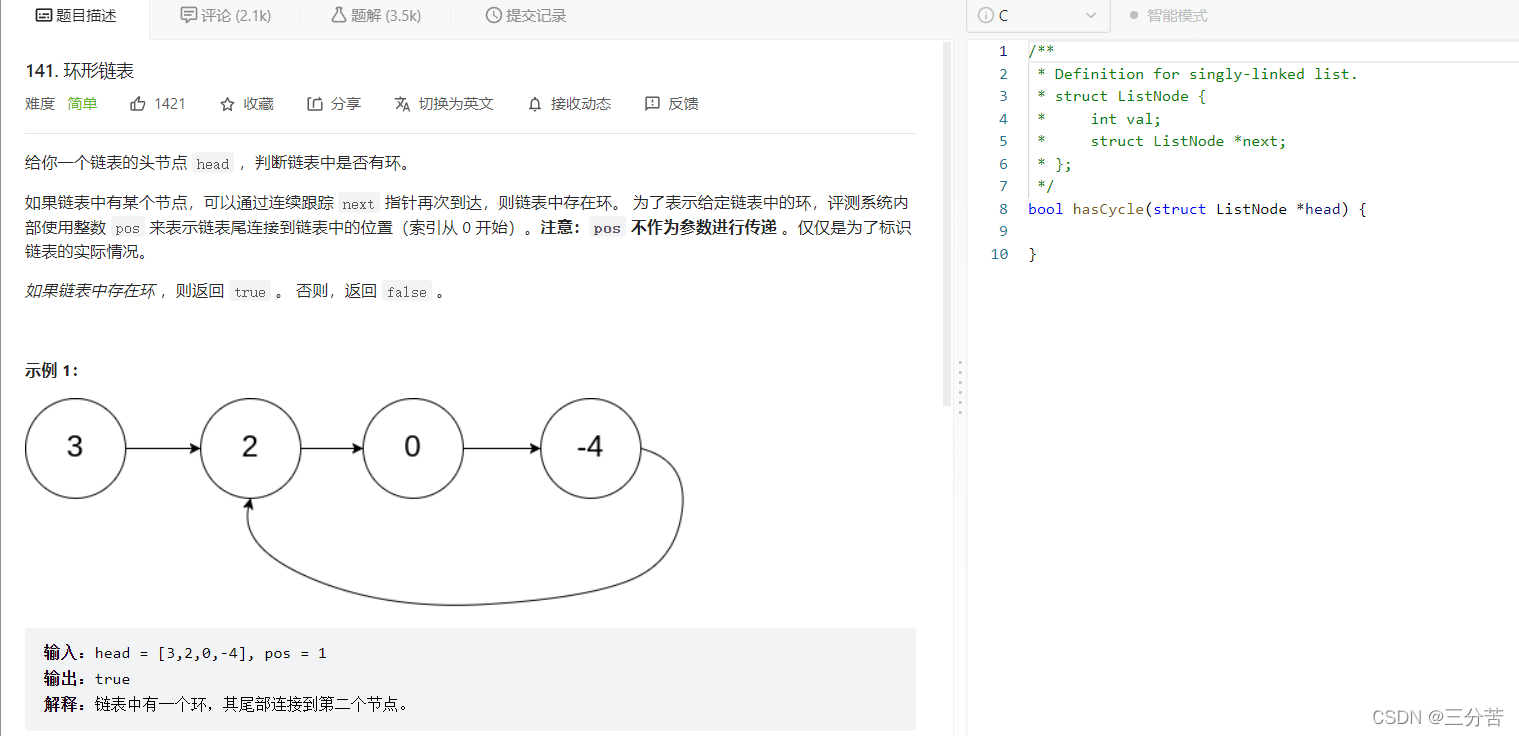1519x736 pixels.
Task: Click the 简单 difficulty label
Action: (82, 104)
